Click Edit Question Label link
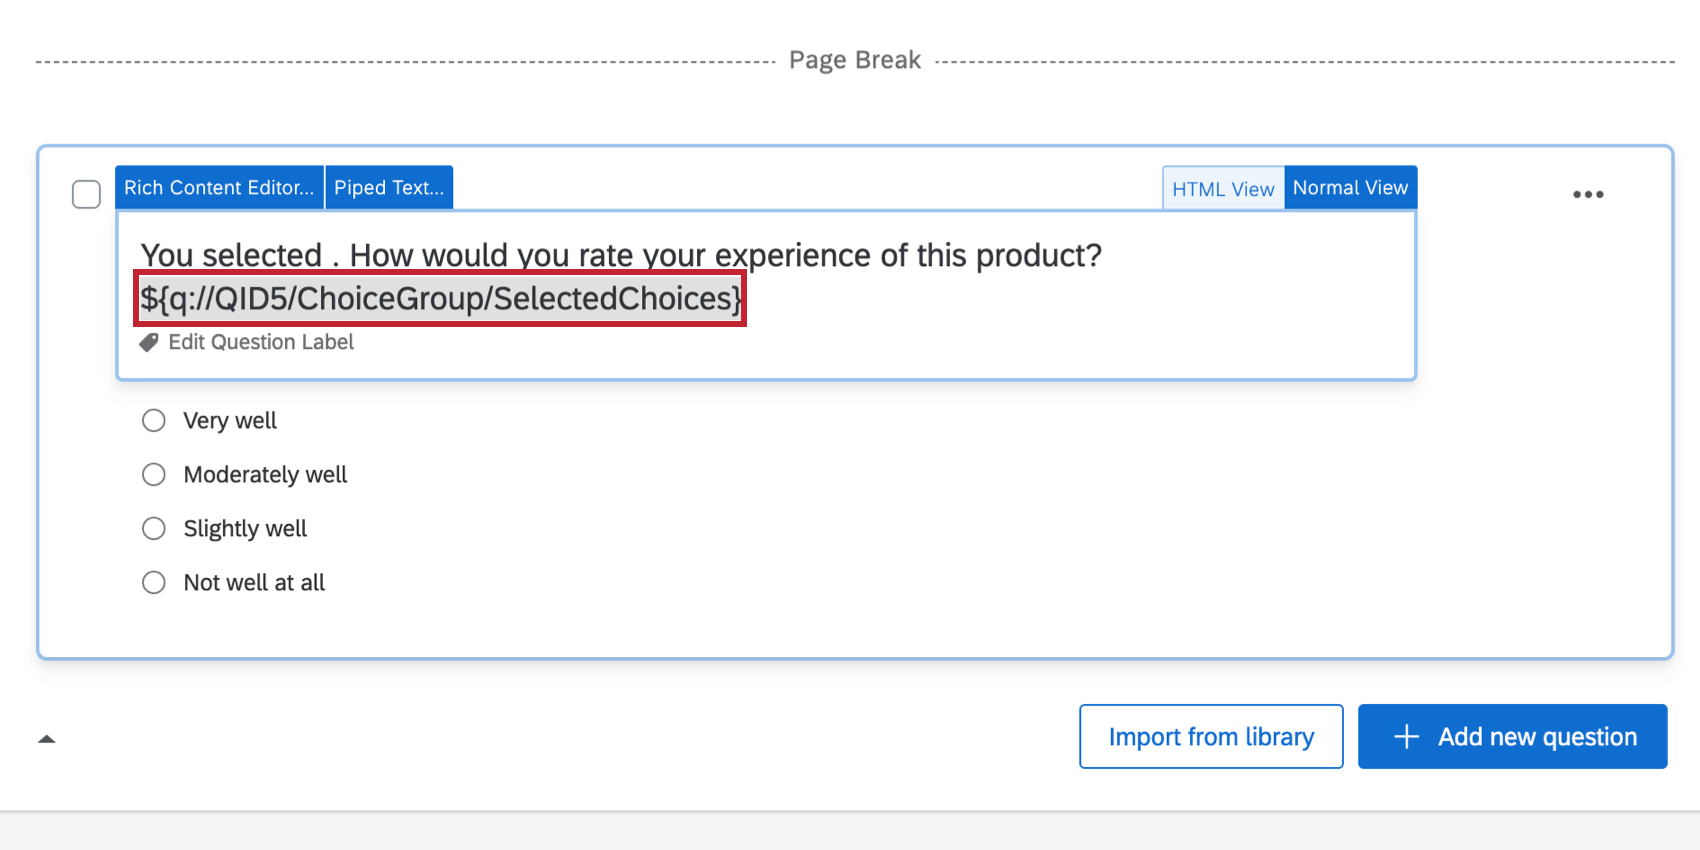This screenshot has height=850, width=1700. click(261, 343)
